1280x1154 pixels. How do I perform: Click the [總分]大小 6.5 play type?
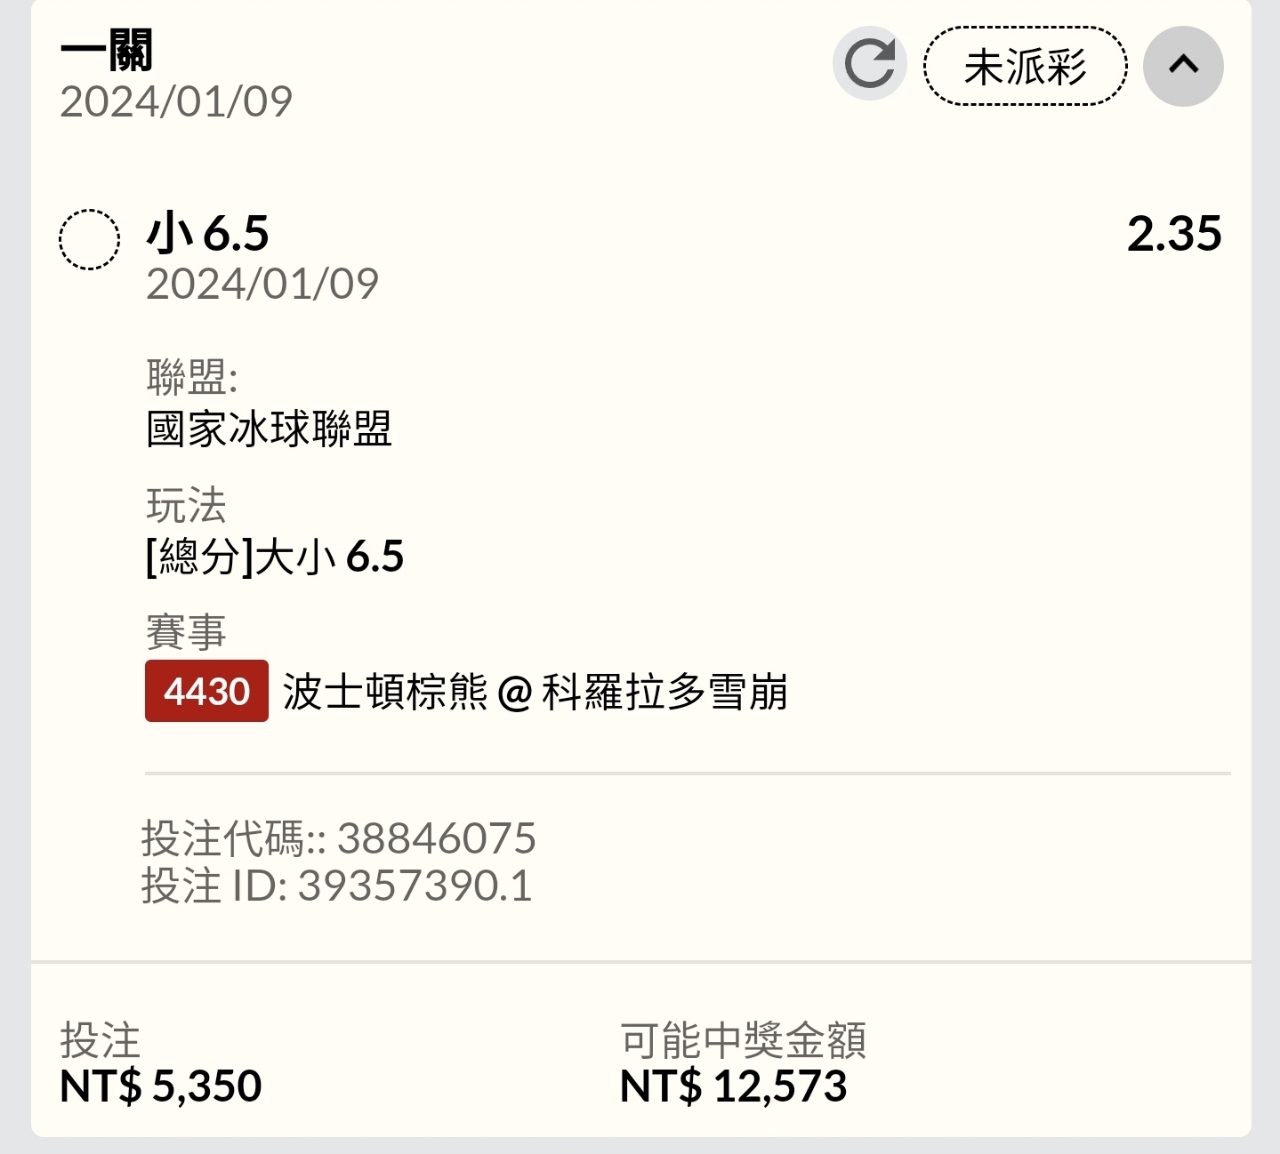pyautogui.click(x=275, y=557)
